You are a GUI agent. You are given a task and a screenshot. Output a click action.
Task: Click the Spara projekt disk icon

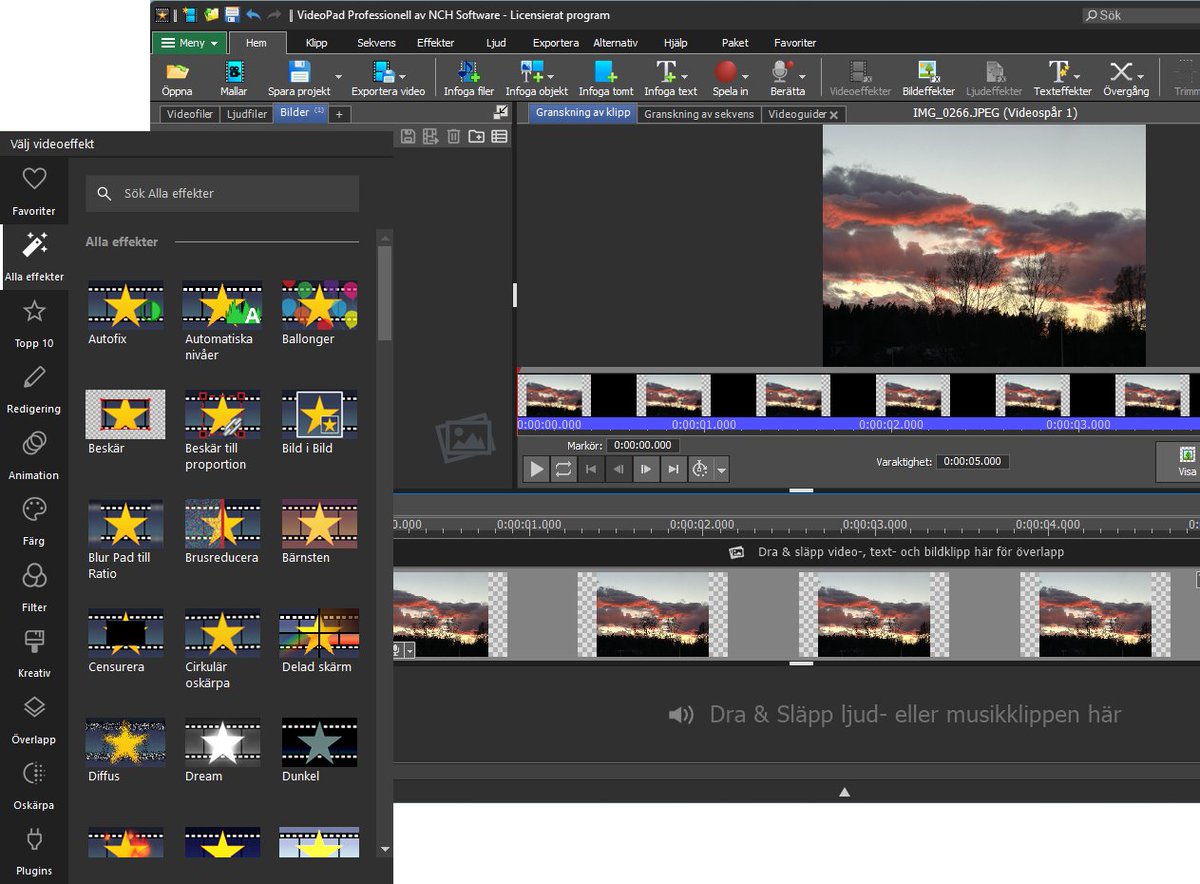(x=299, y=72)
